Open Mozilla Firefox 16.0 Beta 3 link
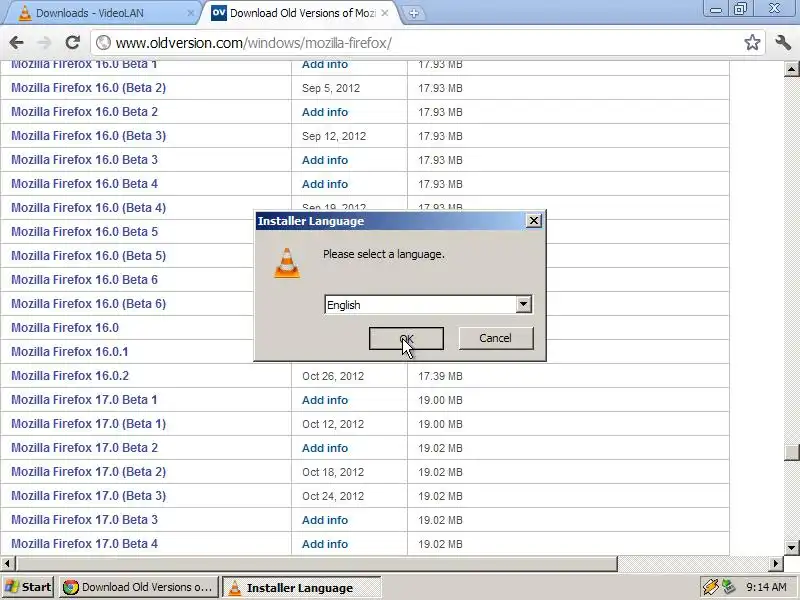This screenshot has width=800, height=600. pyautogui.click(x=84, y=160)
